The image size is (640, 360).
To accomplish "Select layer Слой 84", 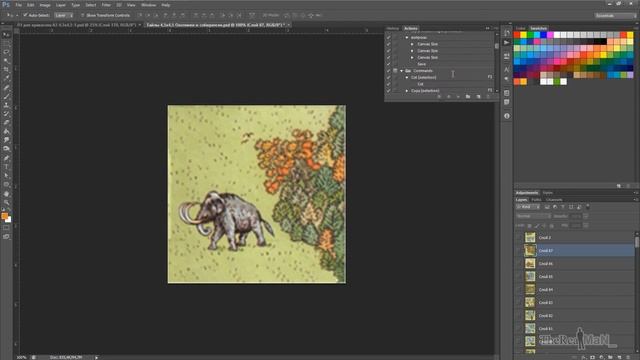I will [575, 290].
